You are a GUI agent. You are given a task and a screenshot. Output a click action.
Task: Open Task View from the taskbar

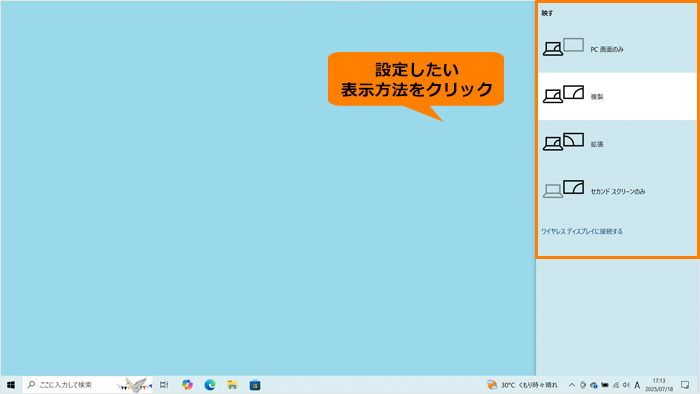pyautogui.click(x=164, y=385)
